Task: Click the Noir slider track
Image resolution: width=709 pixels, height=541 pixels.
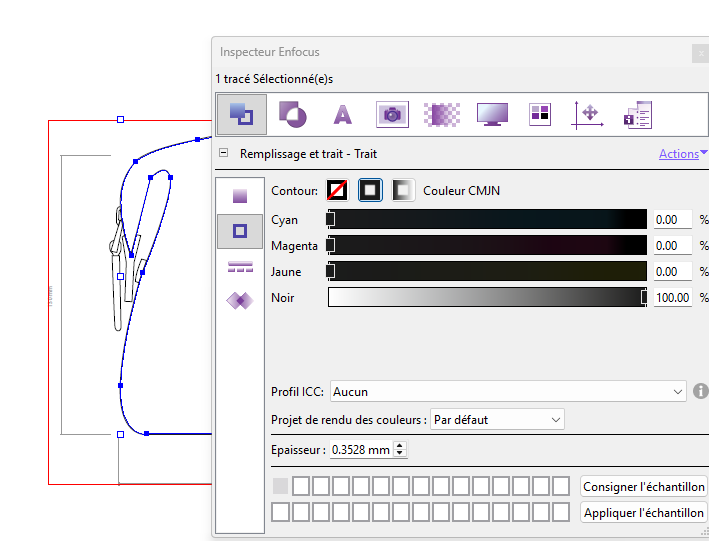Action: point(487,297)
